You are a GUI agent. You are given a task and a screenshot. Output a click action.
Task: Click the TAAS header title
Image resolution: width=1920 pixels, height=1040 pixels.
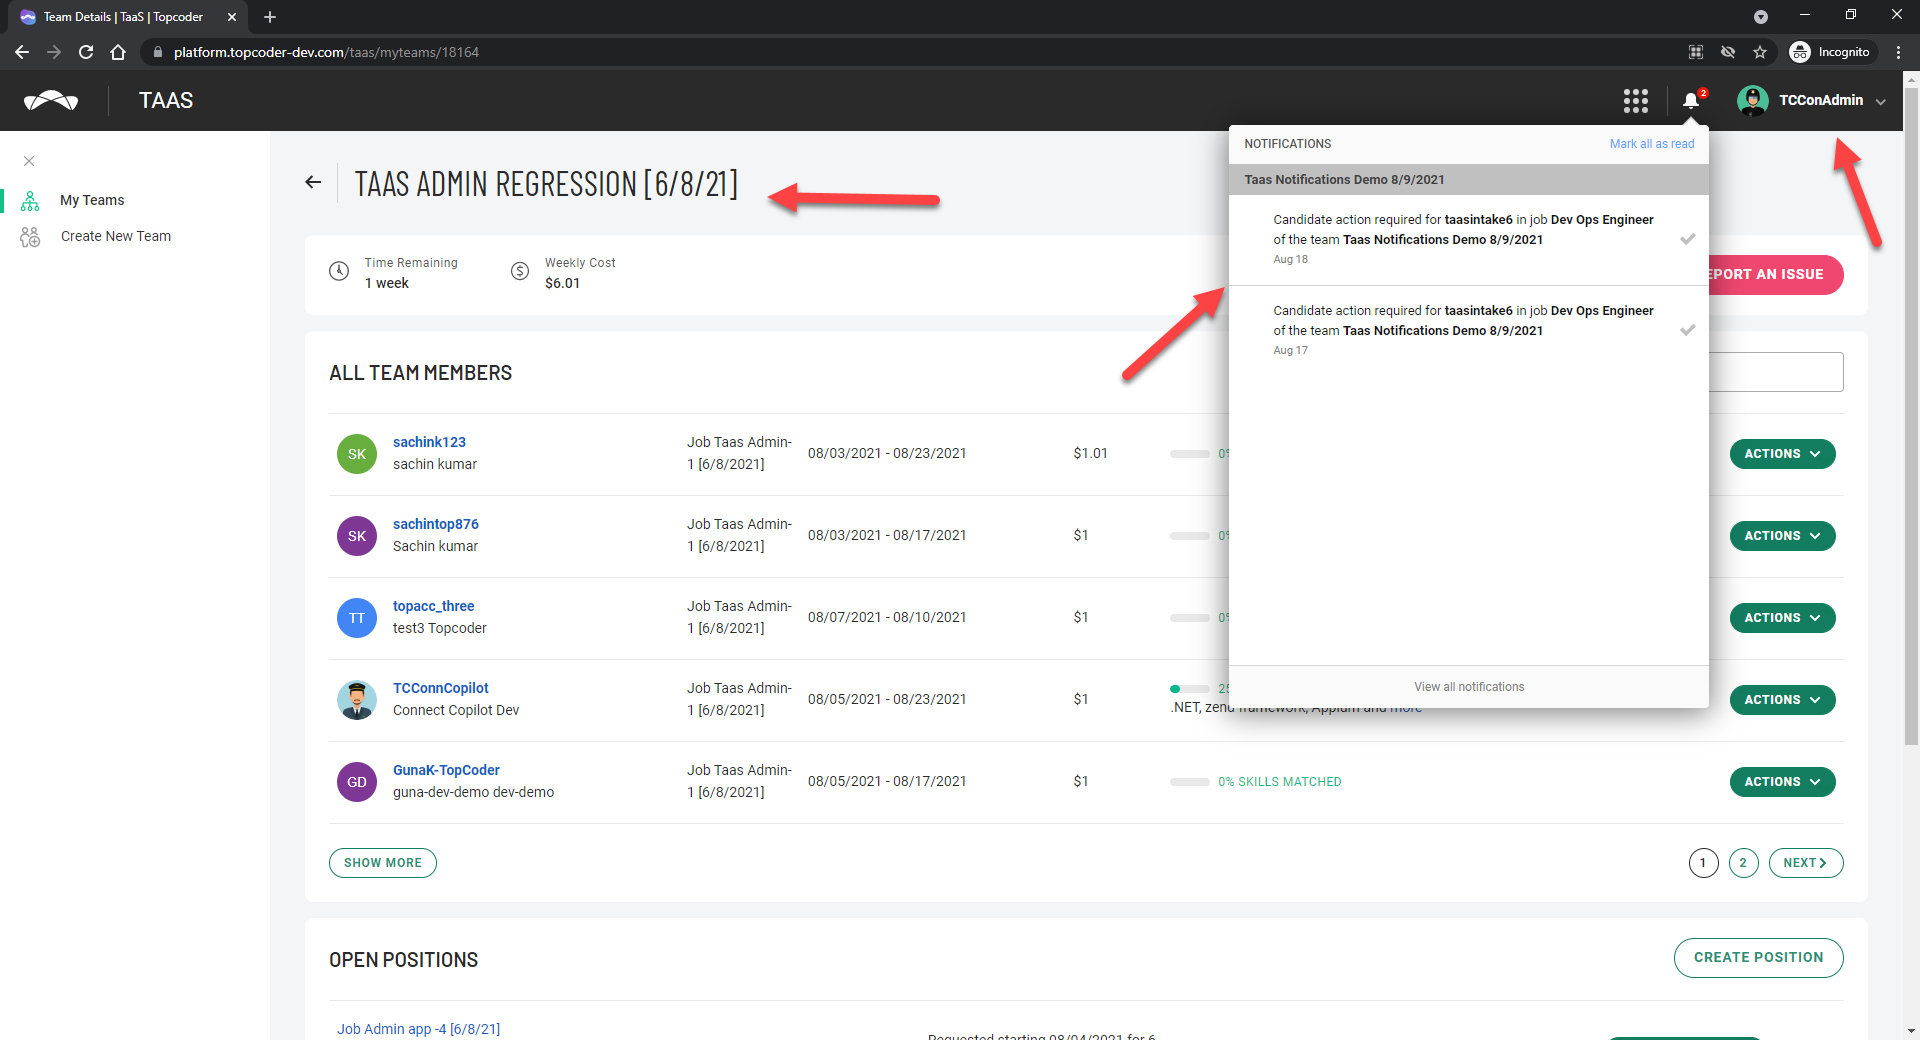click(x=166, y=101)
